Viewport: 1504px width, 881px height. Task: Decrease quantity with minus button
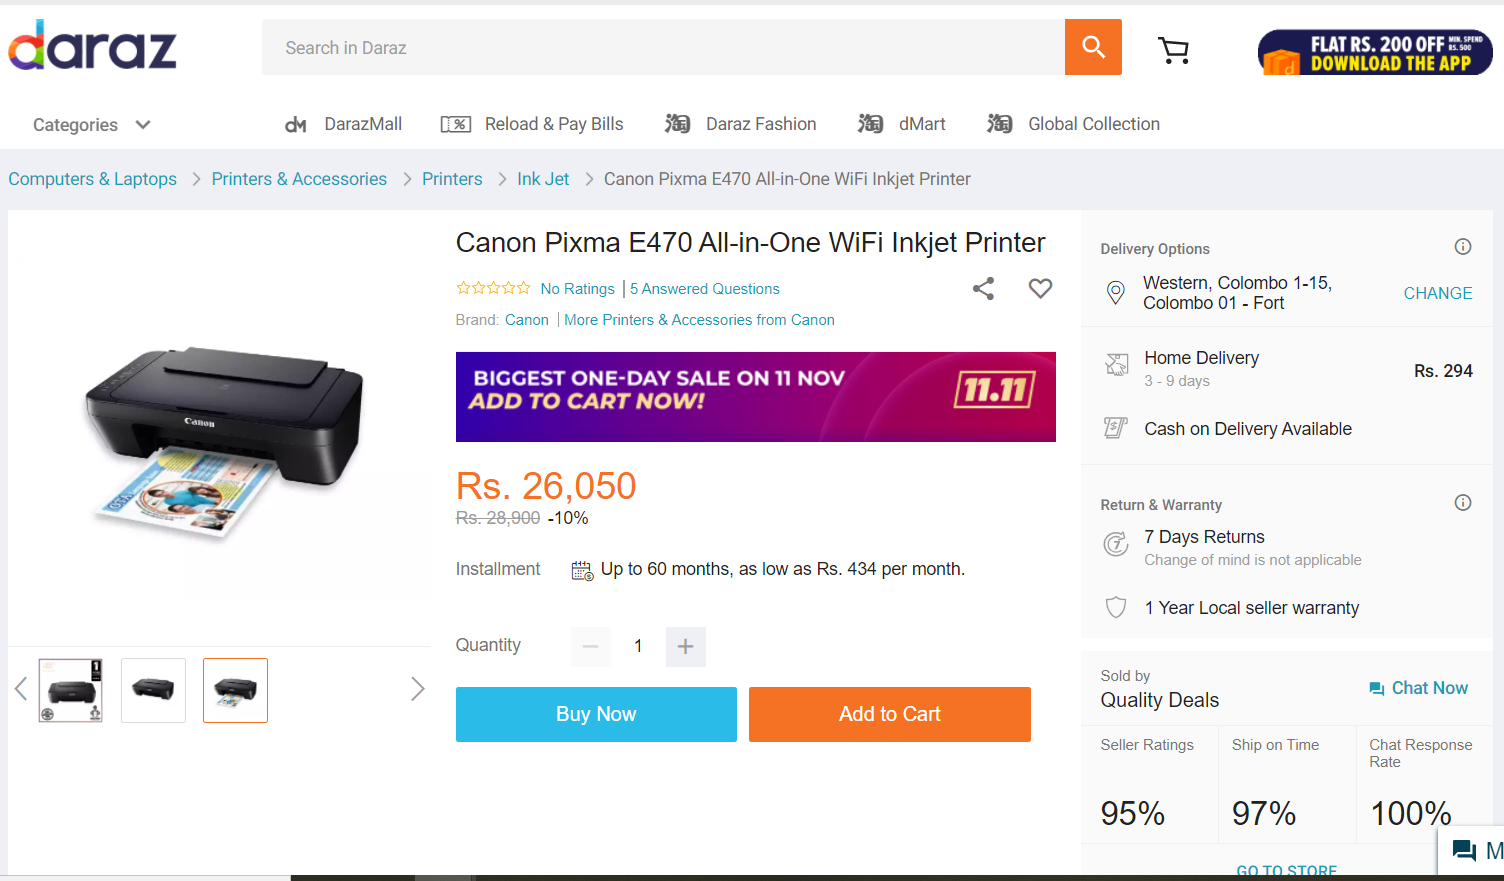590,646
